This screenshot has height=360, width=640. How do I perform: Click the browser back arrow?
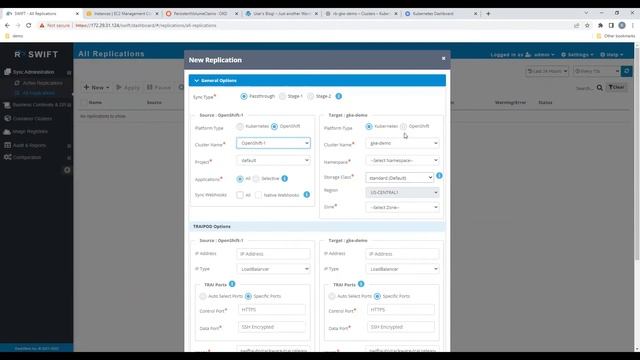[7, 25]
